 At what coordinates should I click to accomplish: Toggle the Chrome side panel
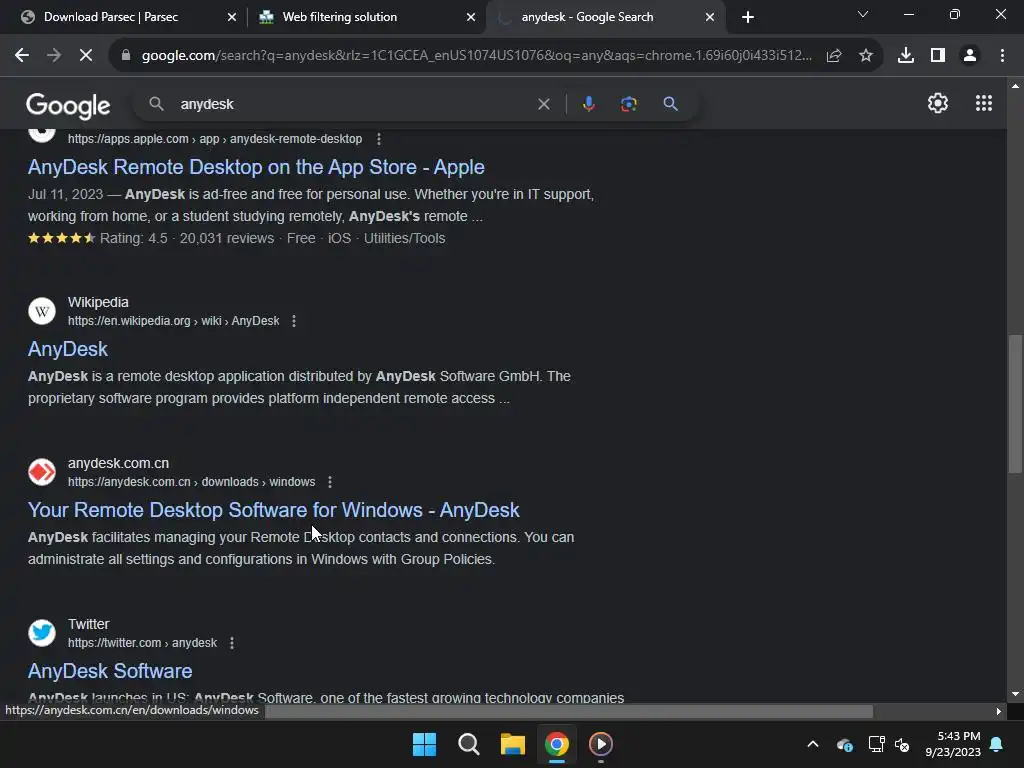click(x=938, y=56)
